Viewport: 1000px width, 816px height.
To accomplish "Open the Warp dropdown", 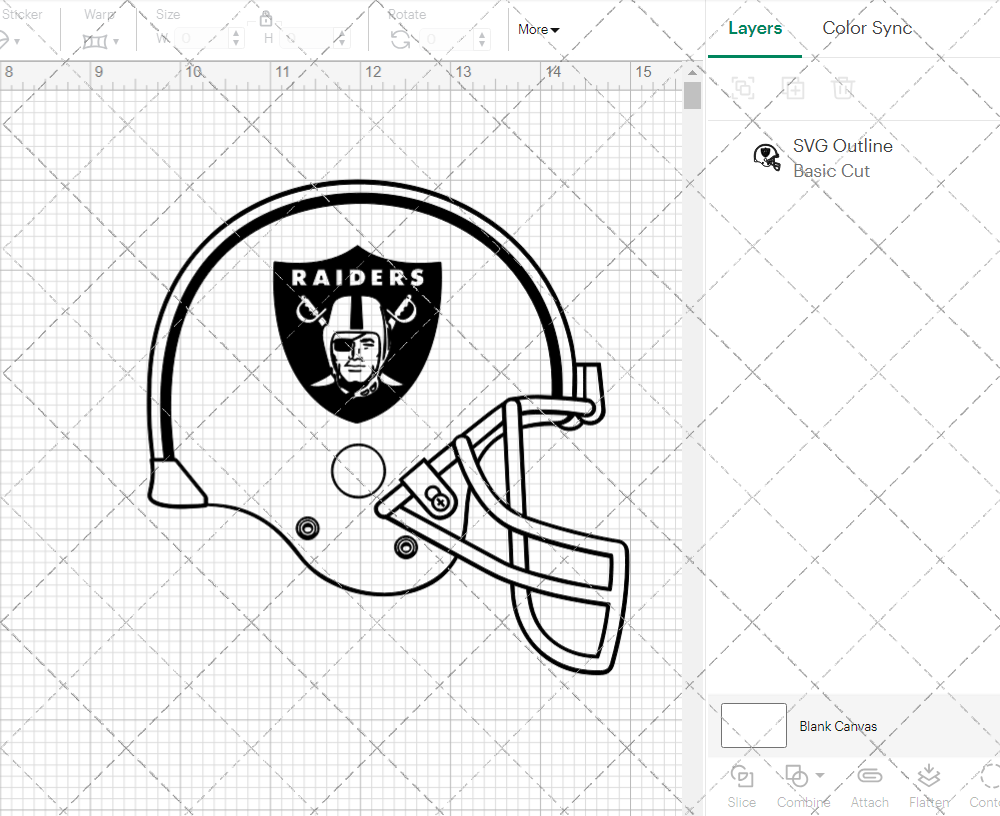I will [116, 41].
